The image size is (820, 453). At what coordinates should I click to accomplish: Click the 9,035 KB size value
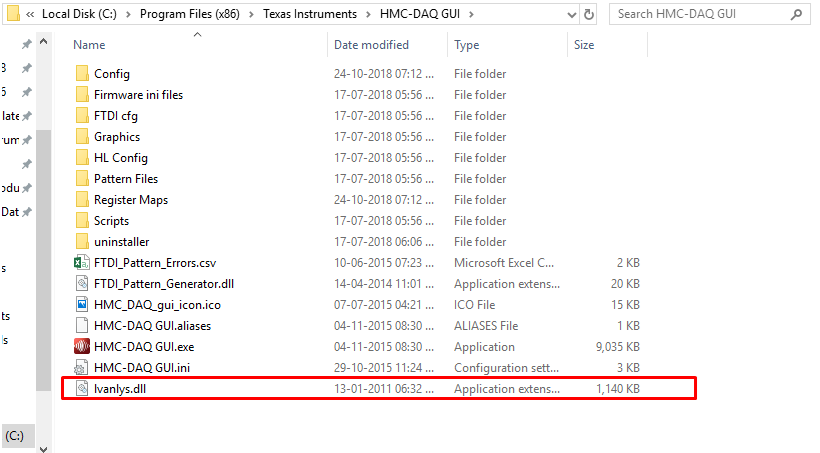(618, 347)
